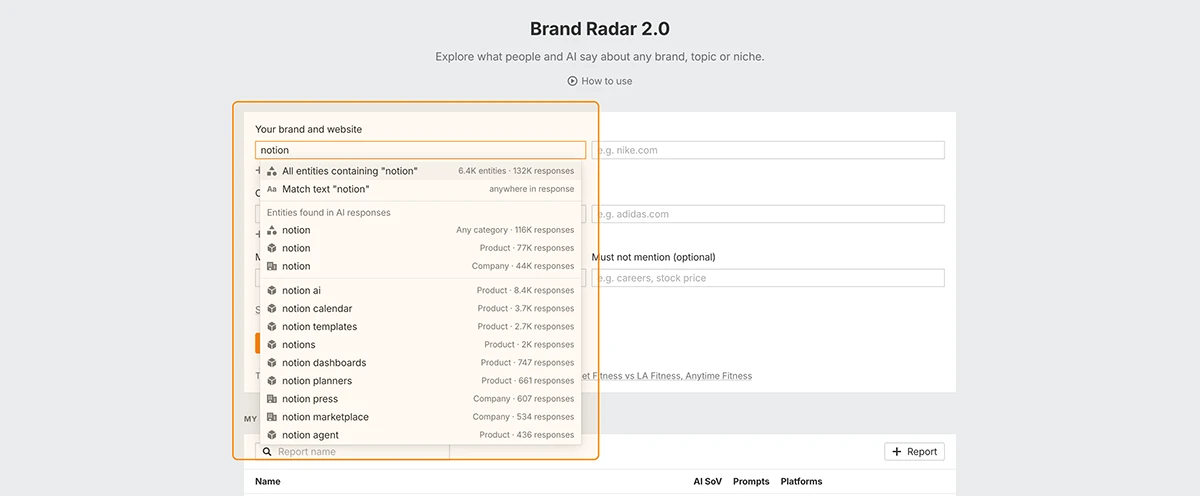
Task: Click building icon of notion Company 44K row
Action: [272, 266]
